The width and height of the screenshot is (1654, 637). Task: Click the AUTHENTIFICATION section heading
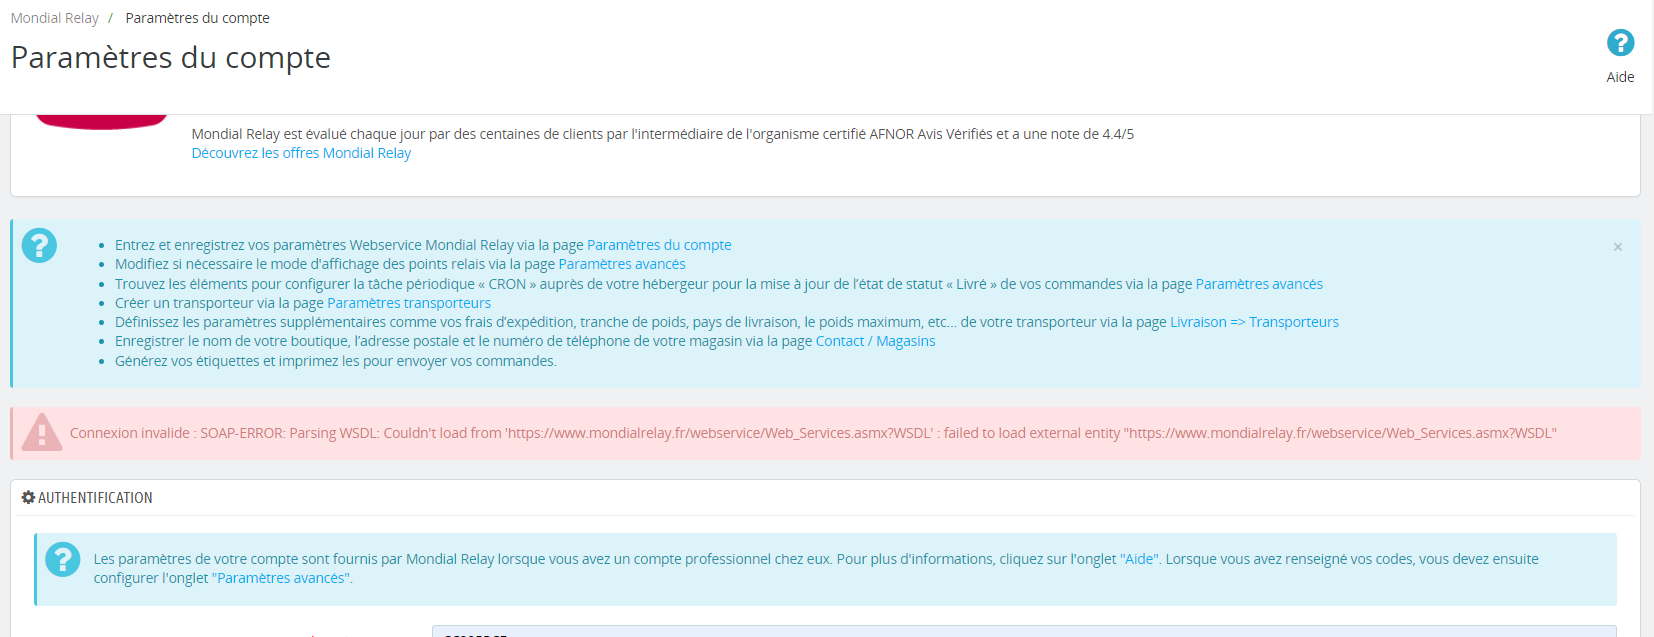pyautogui.click(x=95, y=497)
